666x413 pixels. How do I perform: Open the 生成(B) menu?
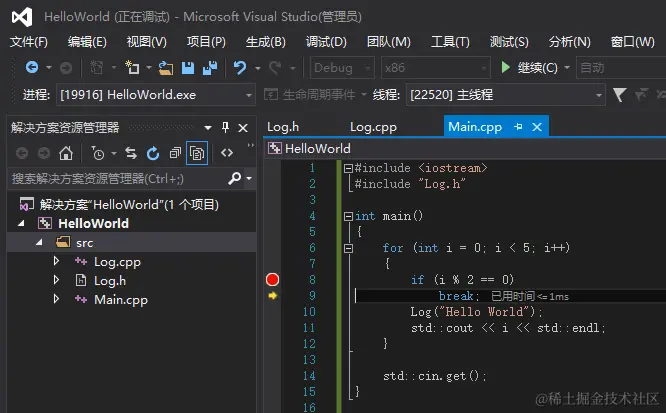266,42
